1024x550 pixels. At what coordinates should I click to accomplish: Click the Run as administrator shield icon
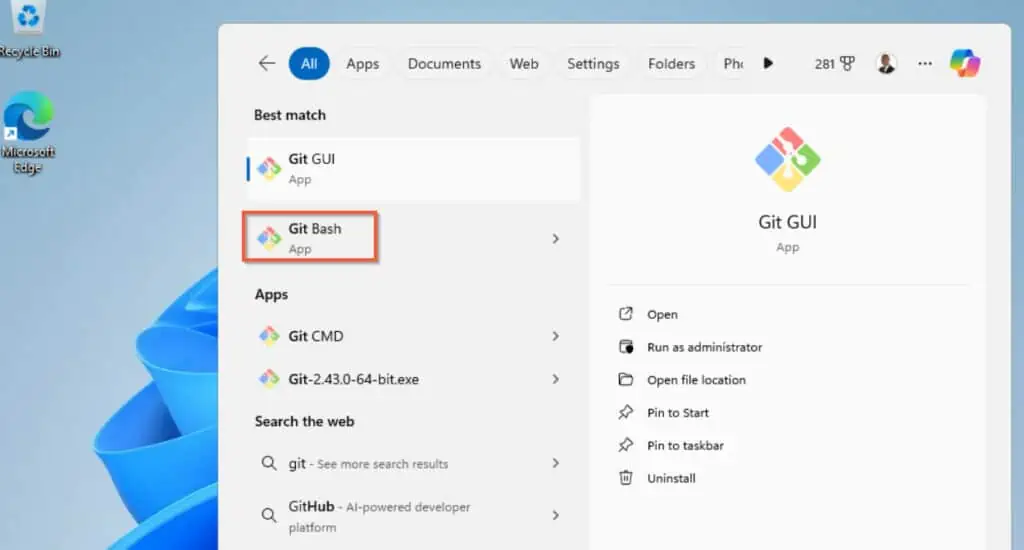click(626, 347)
